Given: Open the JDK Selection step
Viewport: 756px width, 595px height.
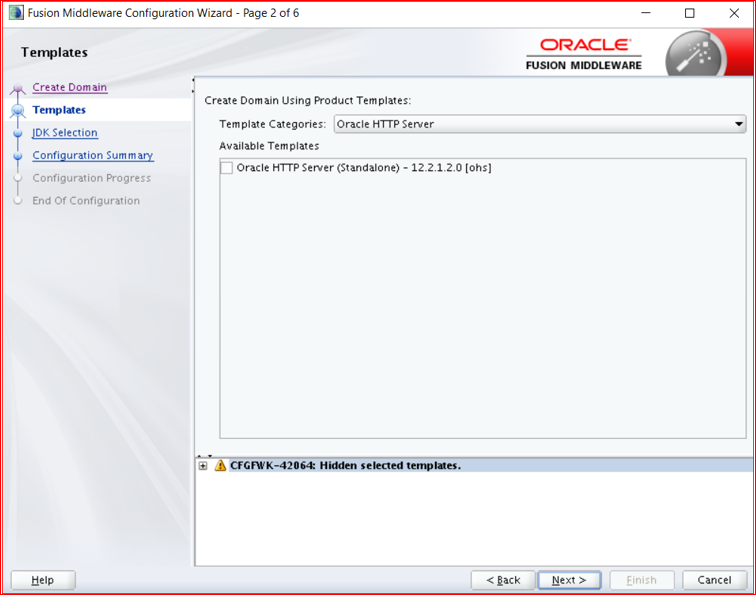Looking at the screenshot, I should point(65,133).
